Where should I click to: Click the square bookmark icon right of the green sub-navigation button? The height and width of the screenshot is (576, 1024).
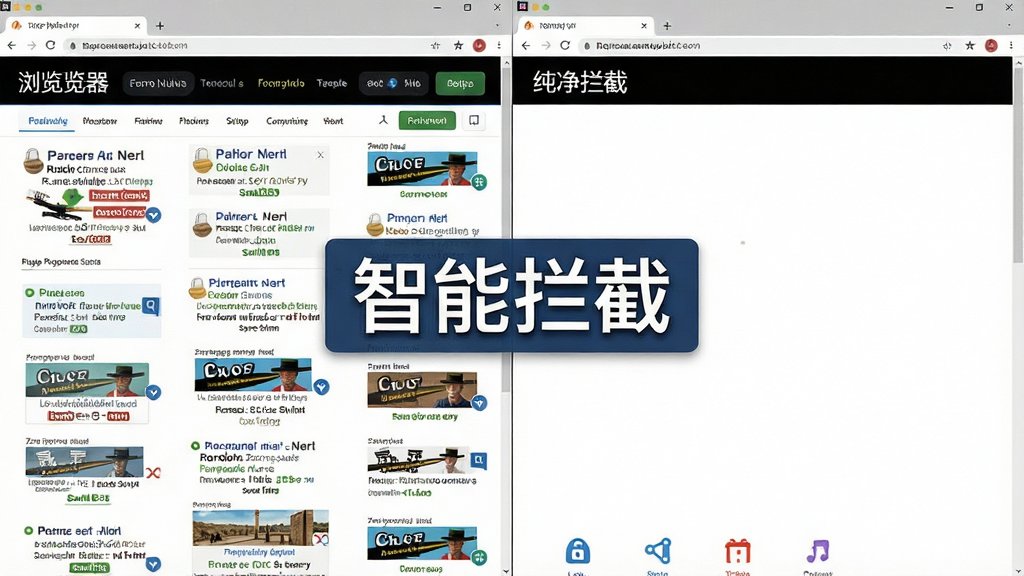pyautogui.click(x=474, y=121)
